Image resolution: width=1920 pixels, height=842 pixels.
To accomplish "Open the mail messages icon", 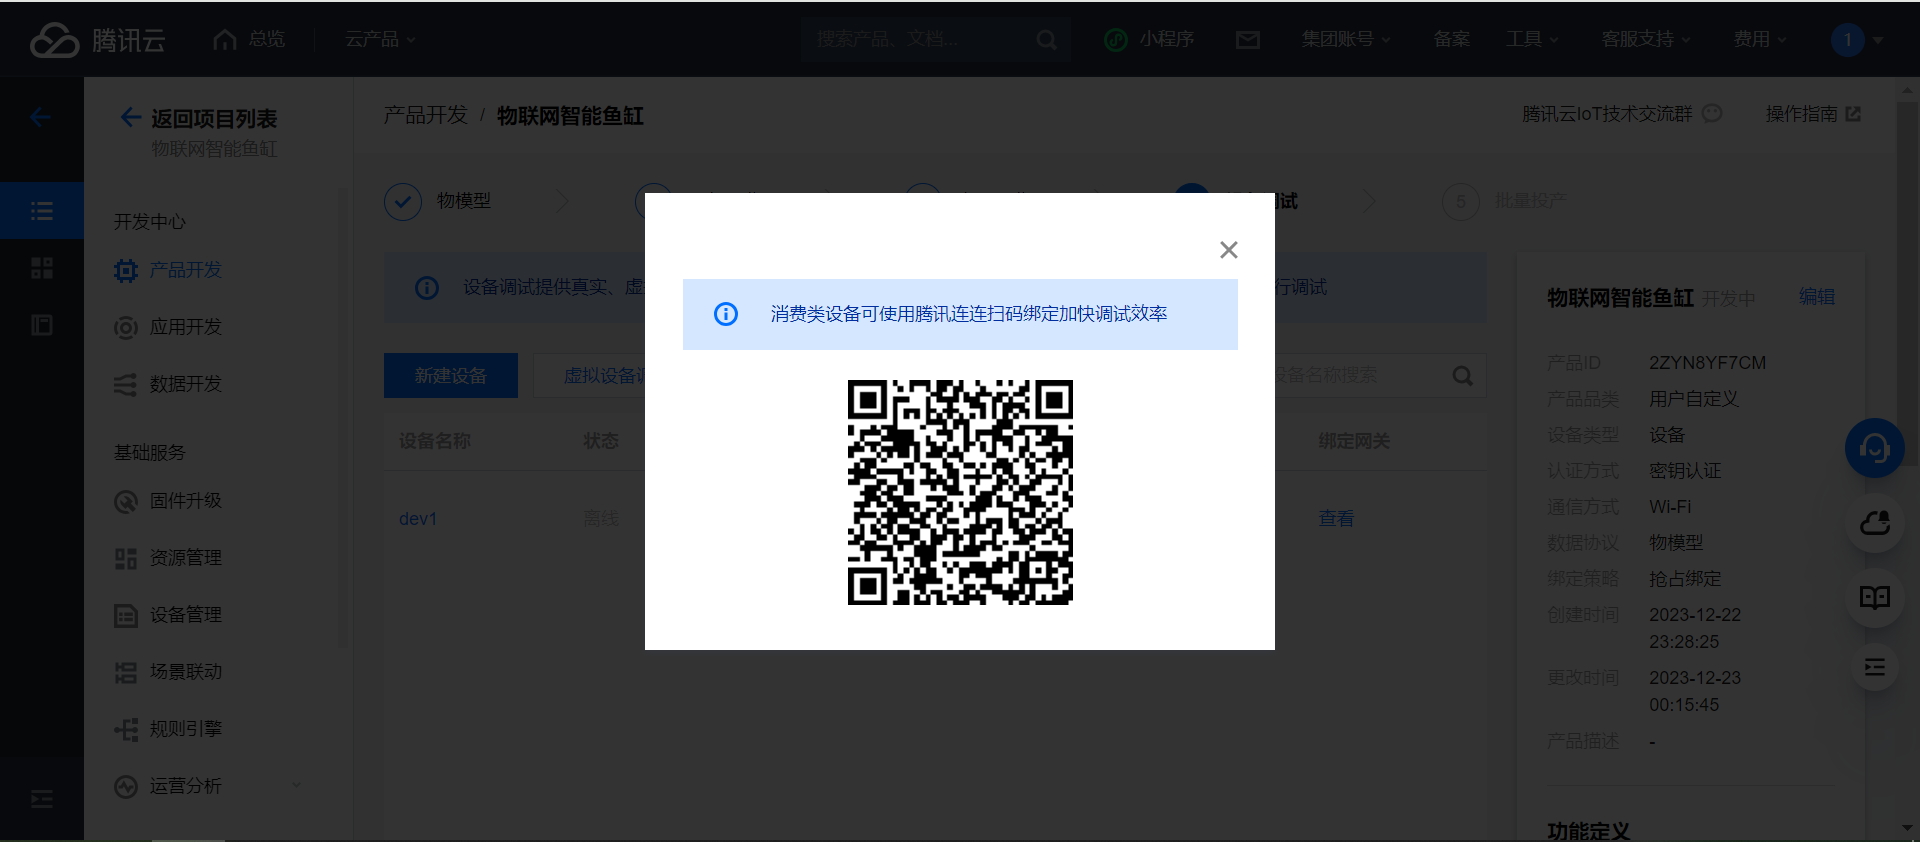I will click(x=1247, y=39).
